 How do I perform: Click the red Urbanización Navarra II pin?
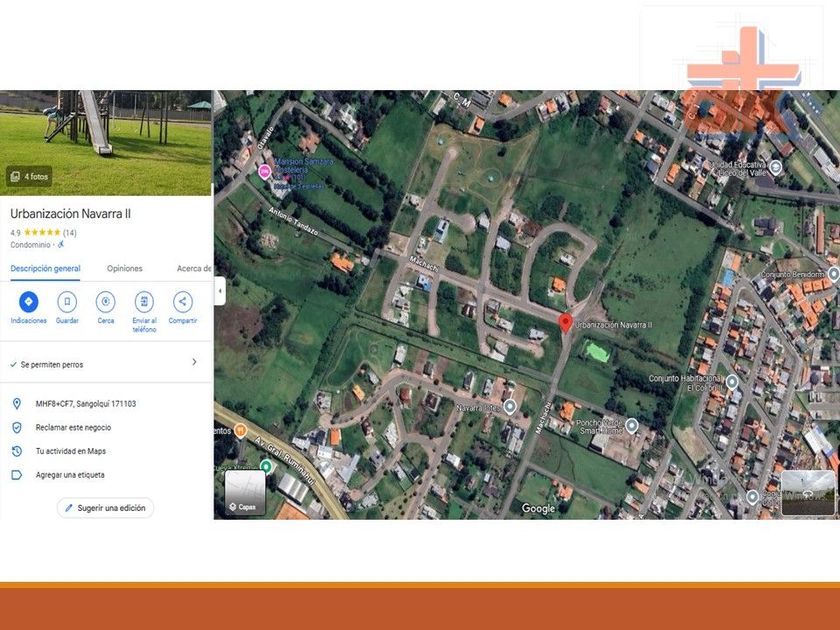click(565, 323)
